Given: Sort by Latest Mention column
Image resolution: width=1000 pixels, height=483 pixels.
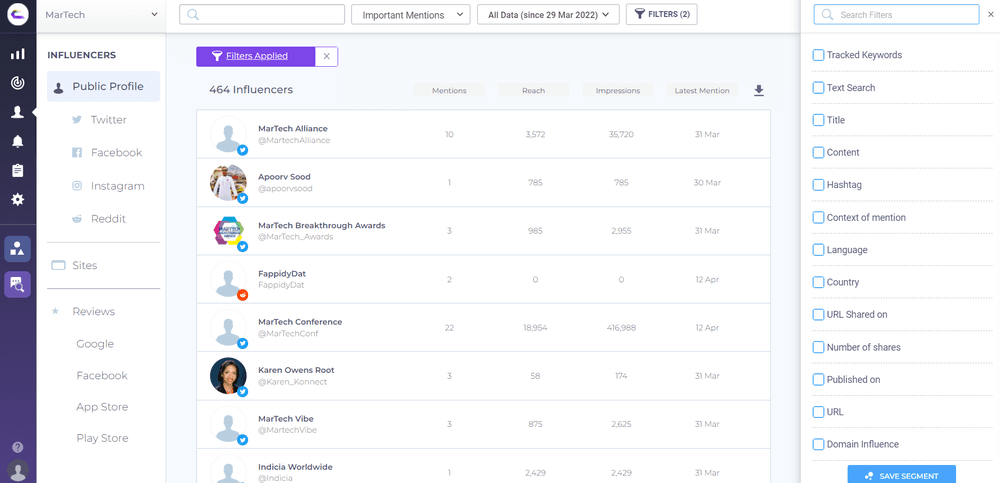Looking at the screenshot, I should pyautogui.click(x=702, y=91).
